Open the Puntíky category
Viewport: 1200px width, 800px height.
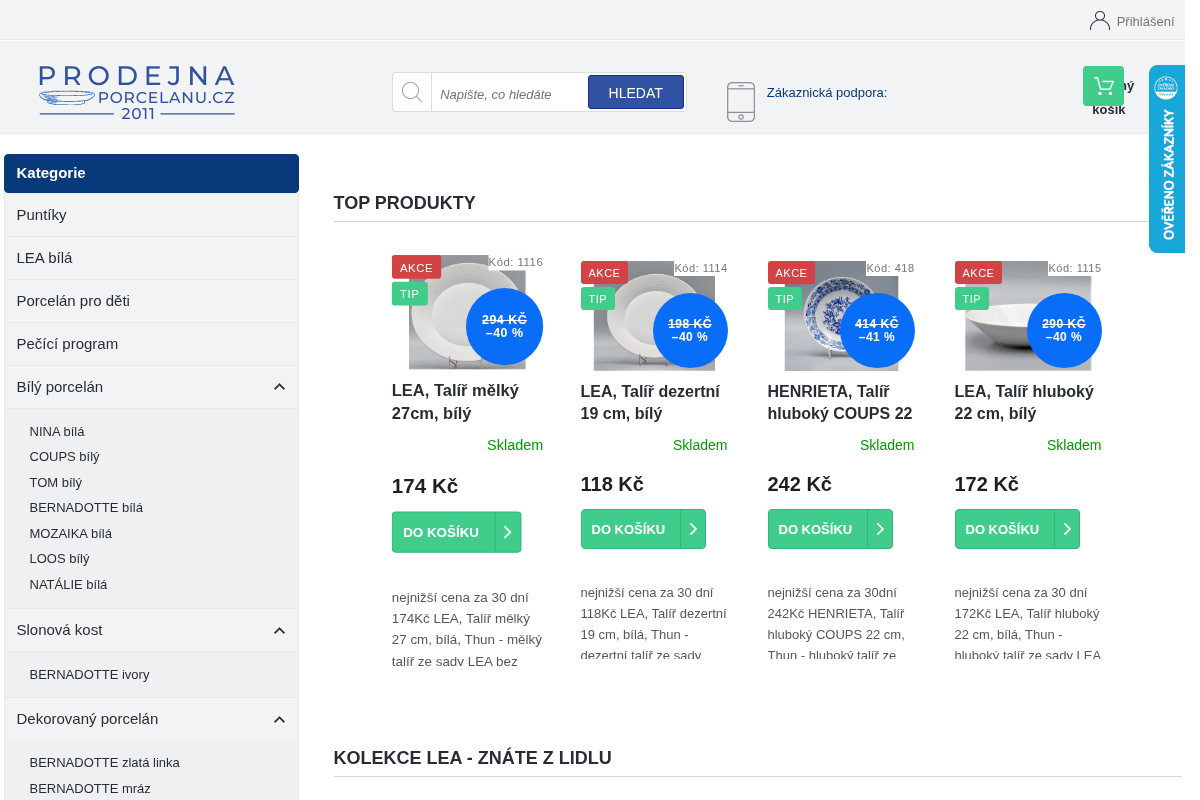[x=151, y=215]
